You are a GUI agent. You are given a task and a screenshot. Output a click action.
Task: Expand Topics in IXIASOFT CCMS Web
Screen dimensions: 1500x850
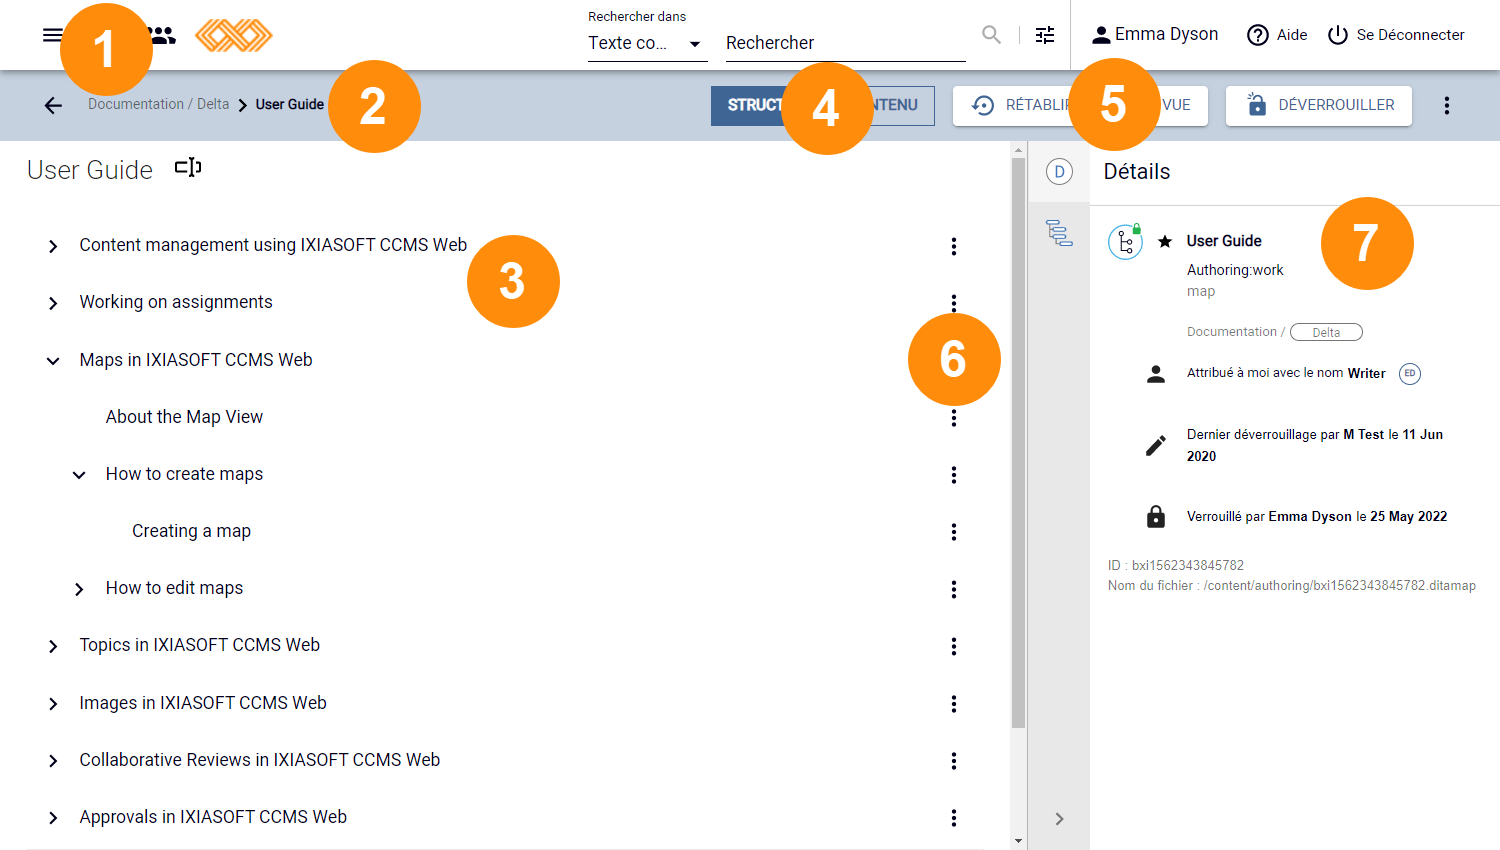click(53, 646)
